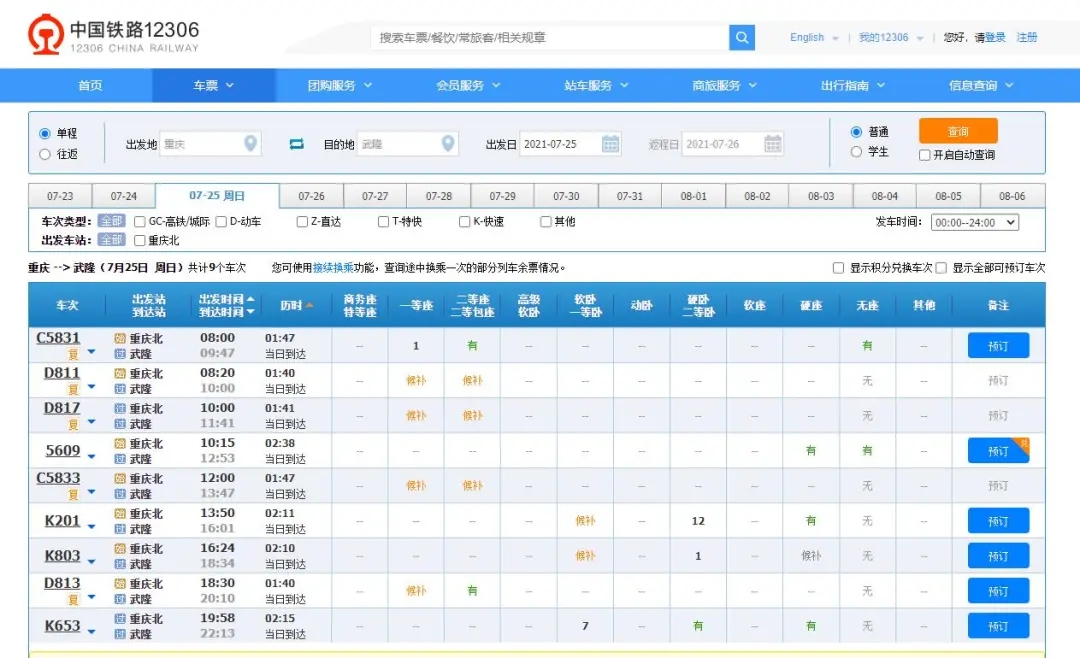Expand train C5831 details arrow
Screen dimensions: 1080x658
click(91, 352)
